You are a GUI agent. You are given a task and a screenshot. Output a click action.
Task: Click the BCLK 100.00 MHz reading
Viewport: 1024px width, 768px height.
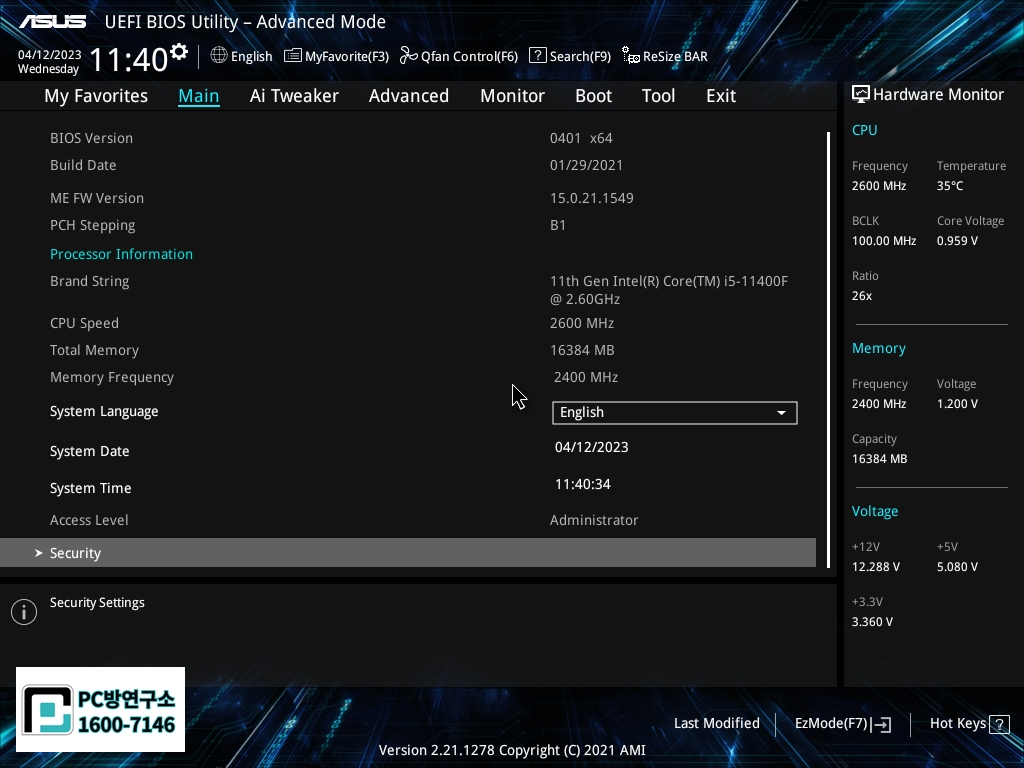click(884, 241)
